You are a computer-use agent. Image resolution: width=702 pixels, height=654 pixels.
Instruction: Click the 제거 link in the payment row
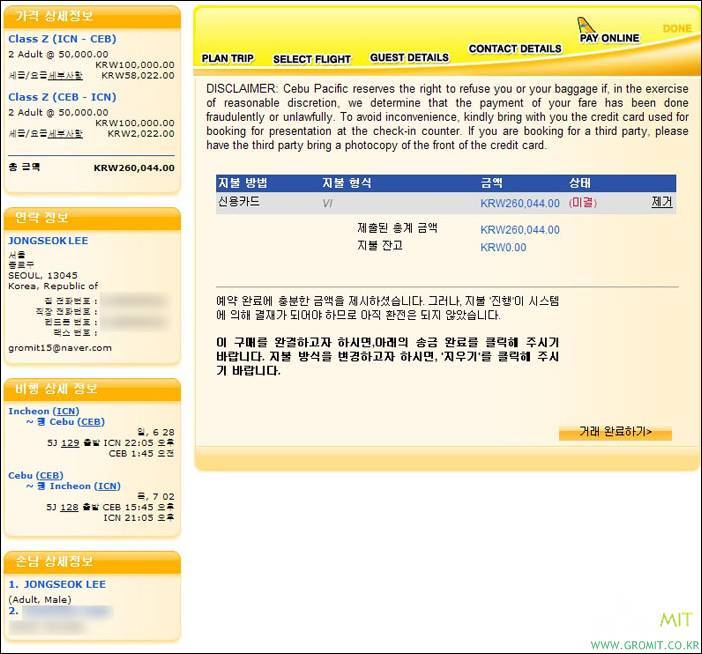click(662, 202)
